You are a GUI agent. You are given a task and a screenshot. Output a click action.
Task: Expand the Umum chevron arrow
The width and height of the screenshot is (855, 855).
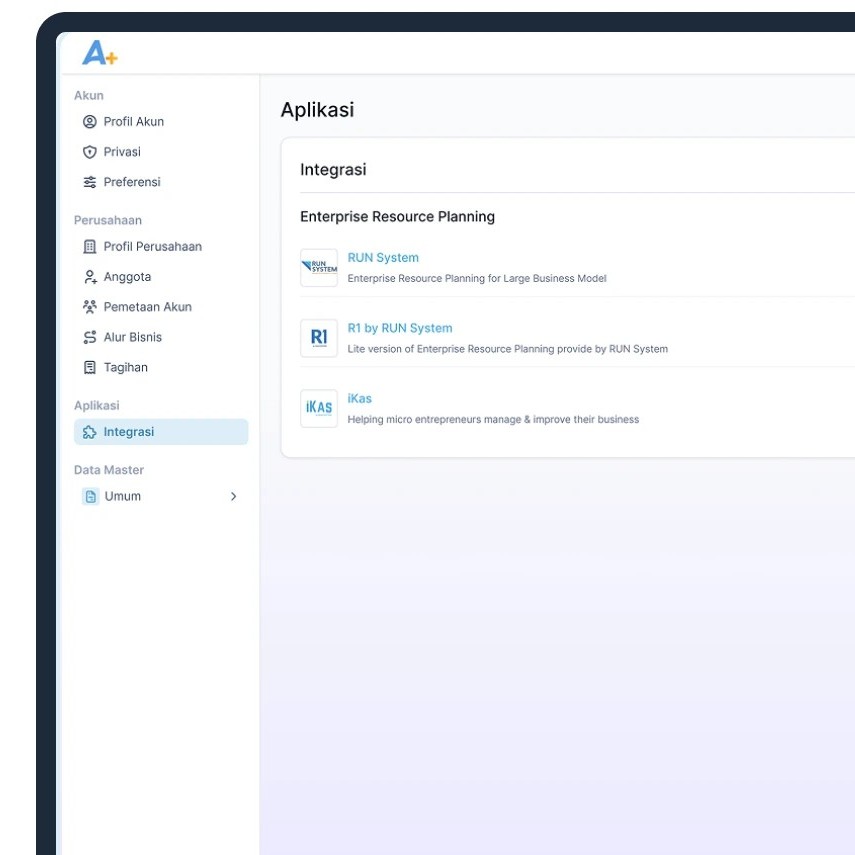click(x=234, y=496)
